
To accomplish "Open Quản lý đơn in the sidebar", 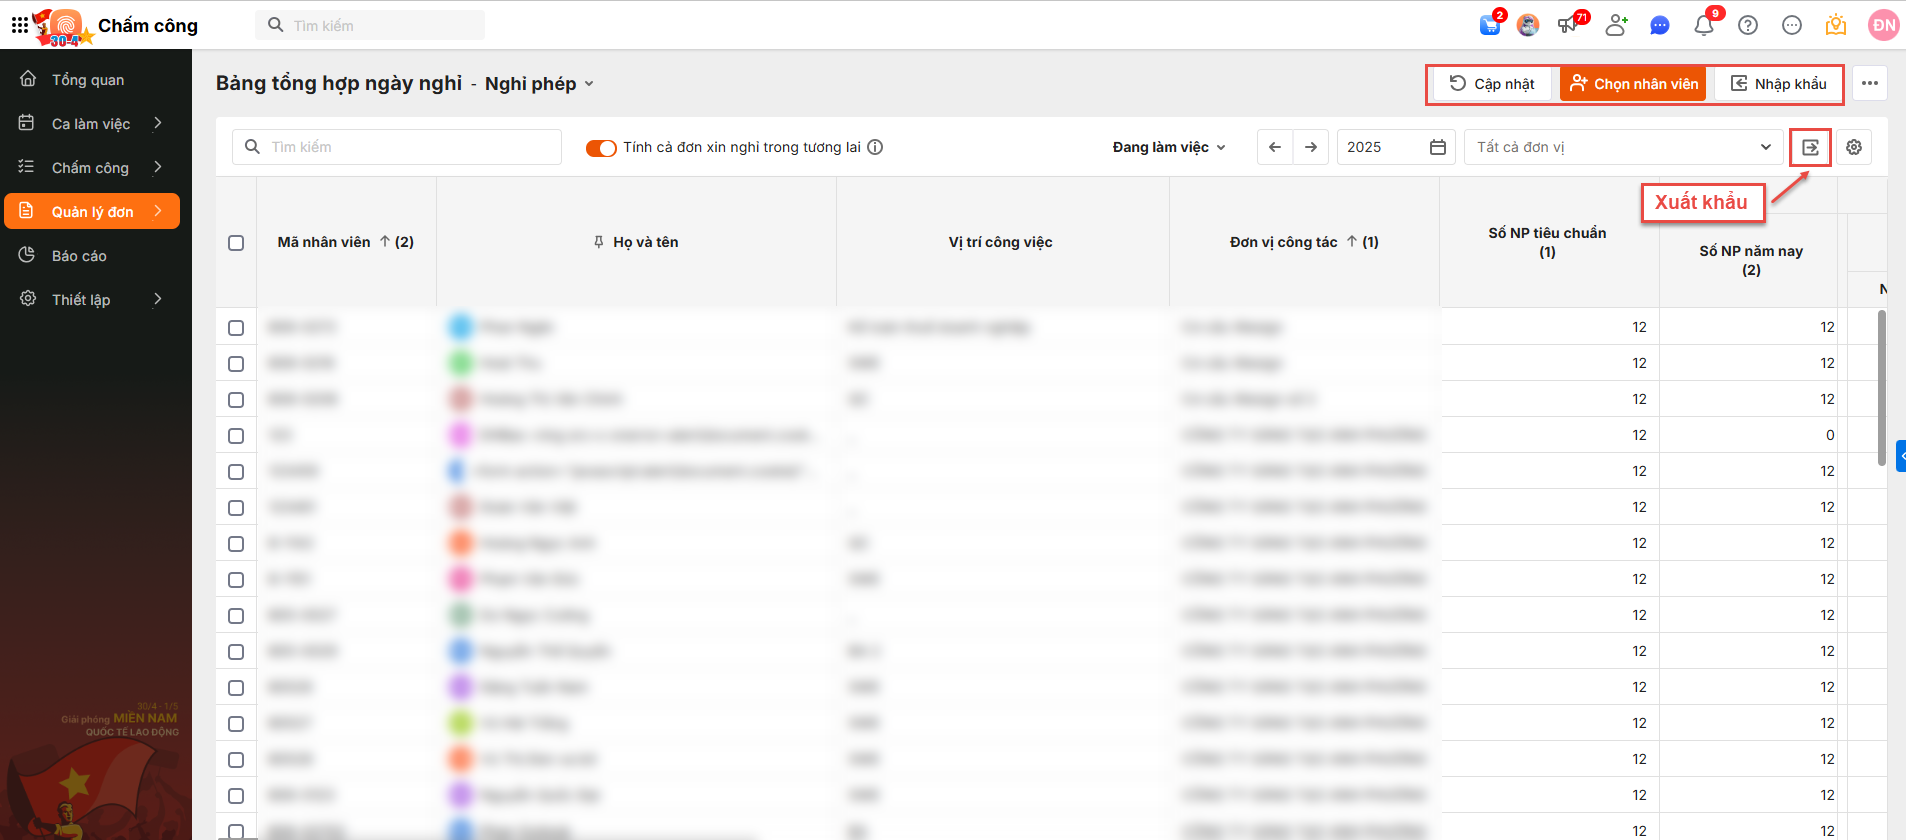I will pos(92,212).
